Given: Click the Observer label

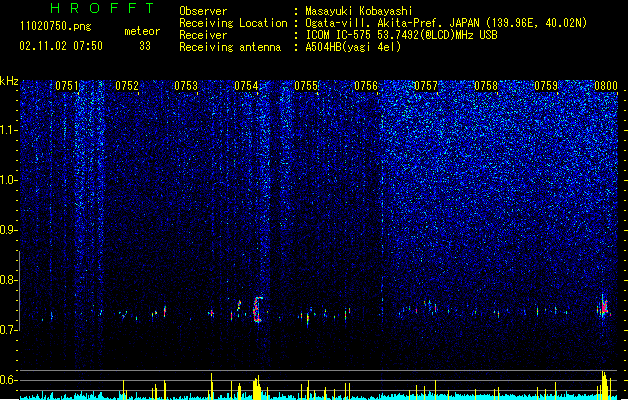Looking at the screenshot, I should tap(203, 11).
